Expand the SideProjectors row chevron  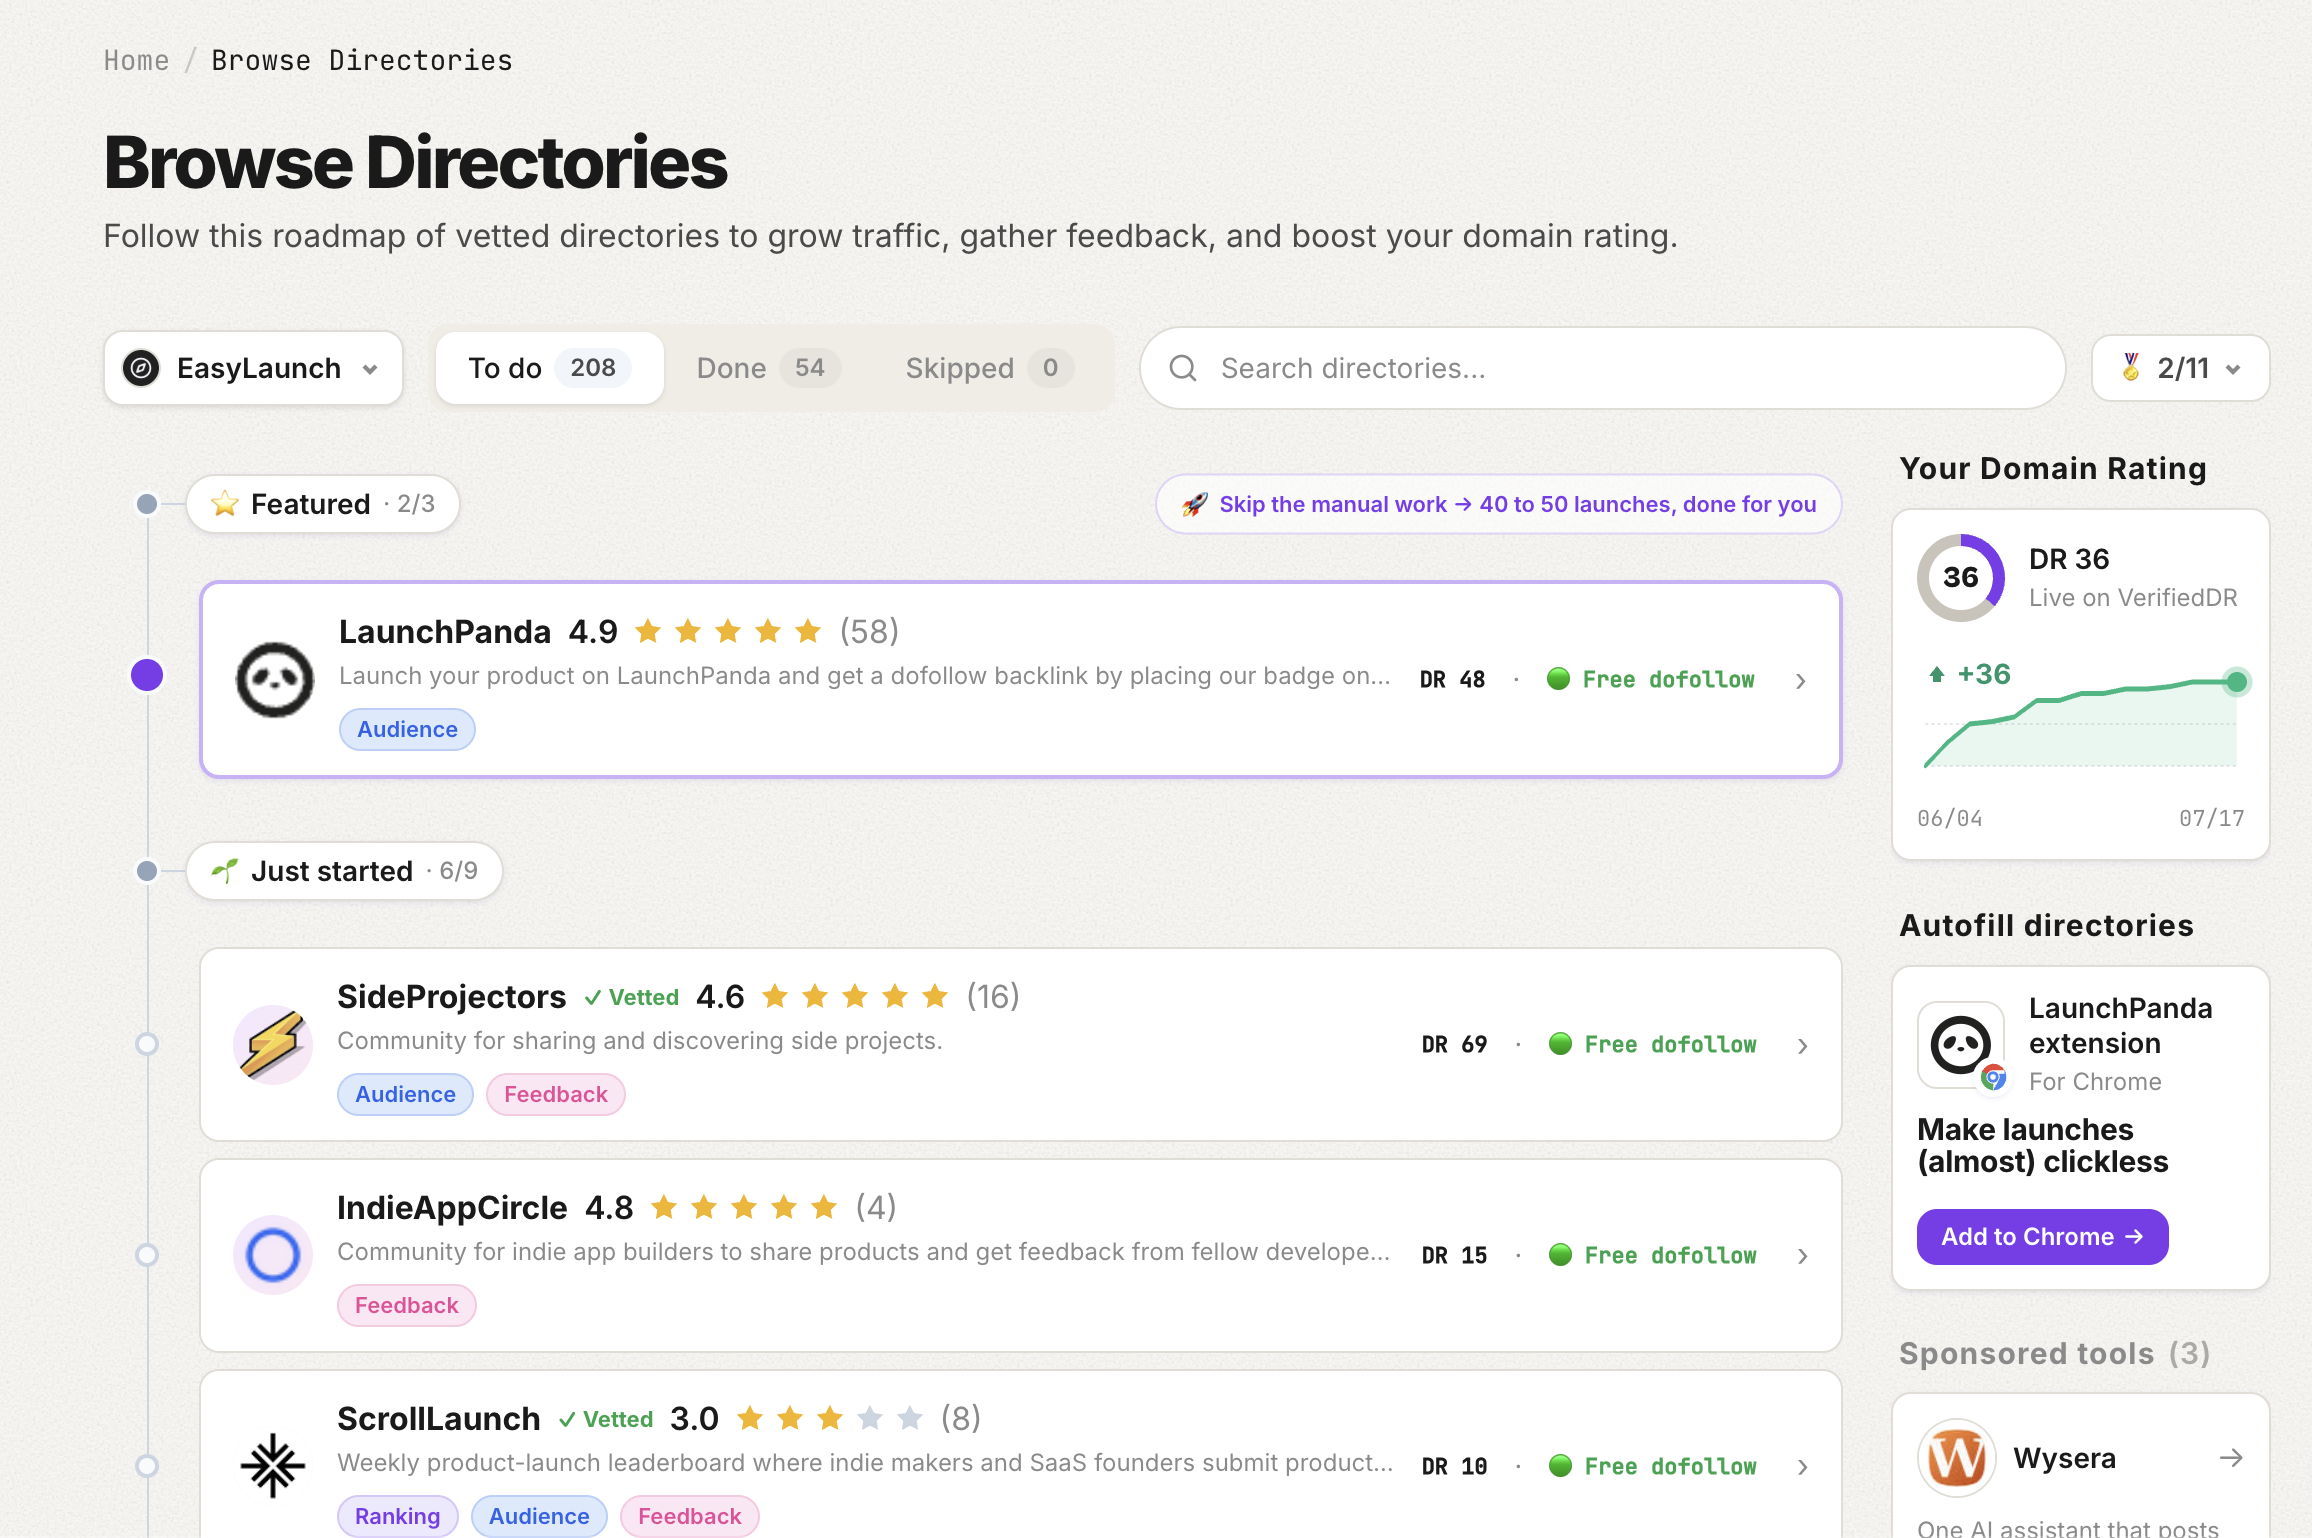point(1803,1046)
